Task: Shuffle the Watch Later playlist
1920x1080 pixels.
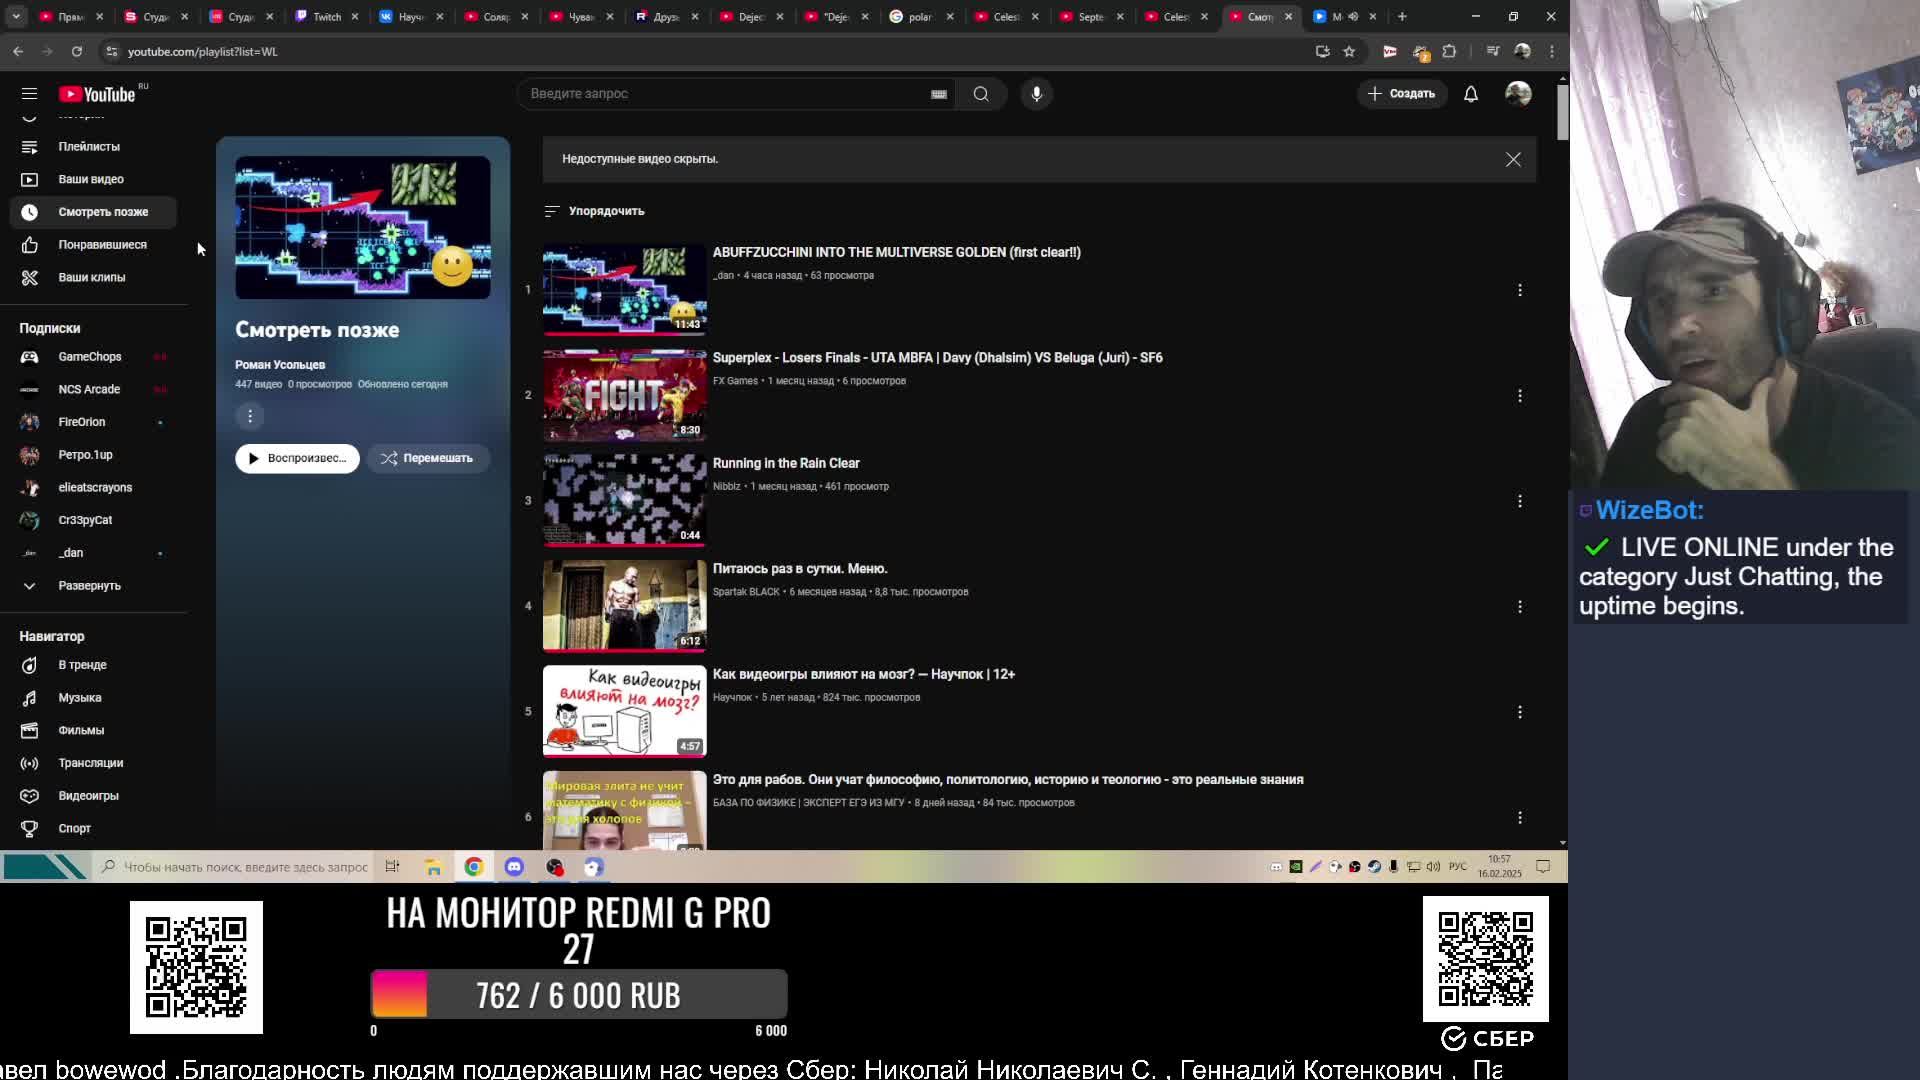Action: pos(428,458)
